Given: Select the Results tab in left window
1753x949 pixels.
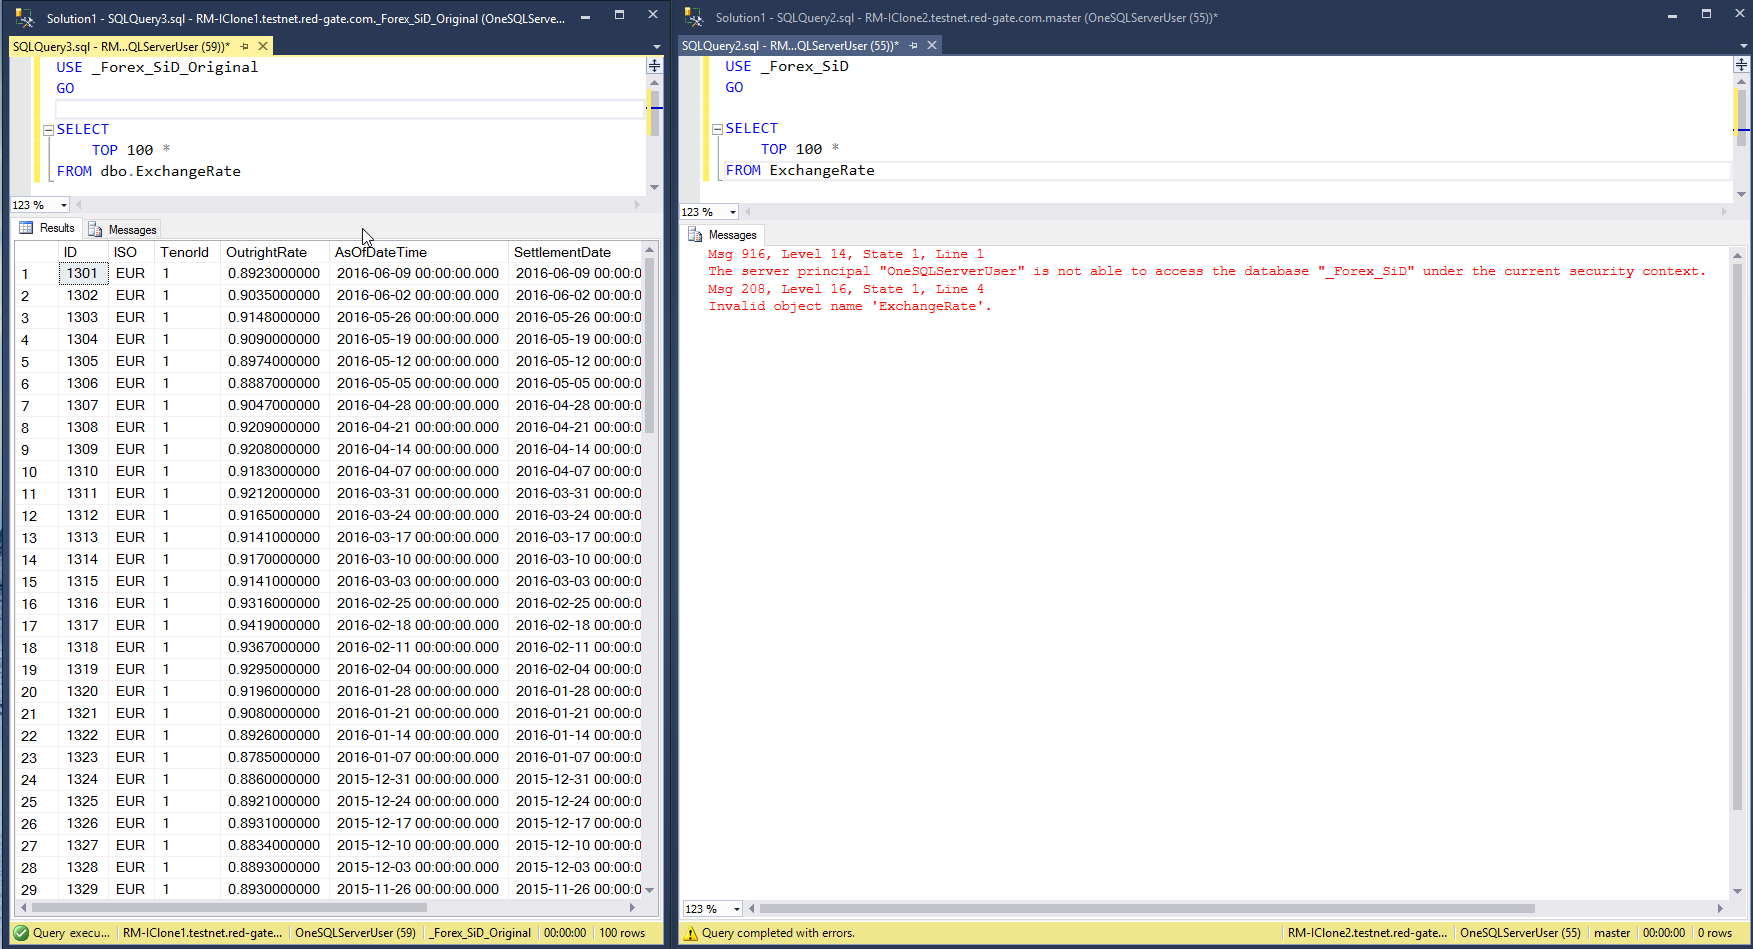Looking at the screenshot, I should coord(53,227).
